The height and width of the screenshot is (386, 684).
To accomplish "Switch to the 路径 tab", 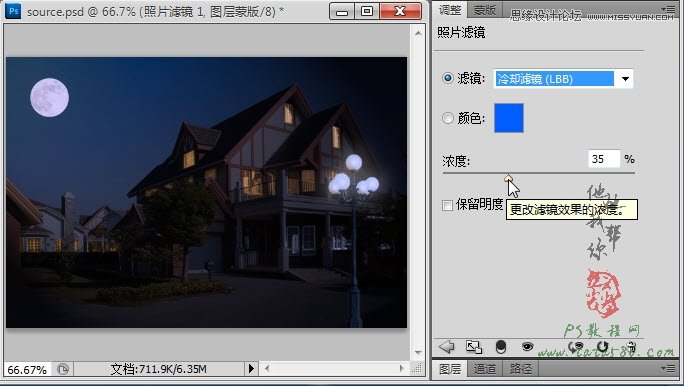I will pos(520,369).
